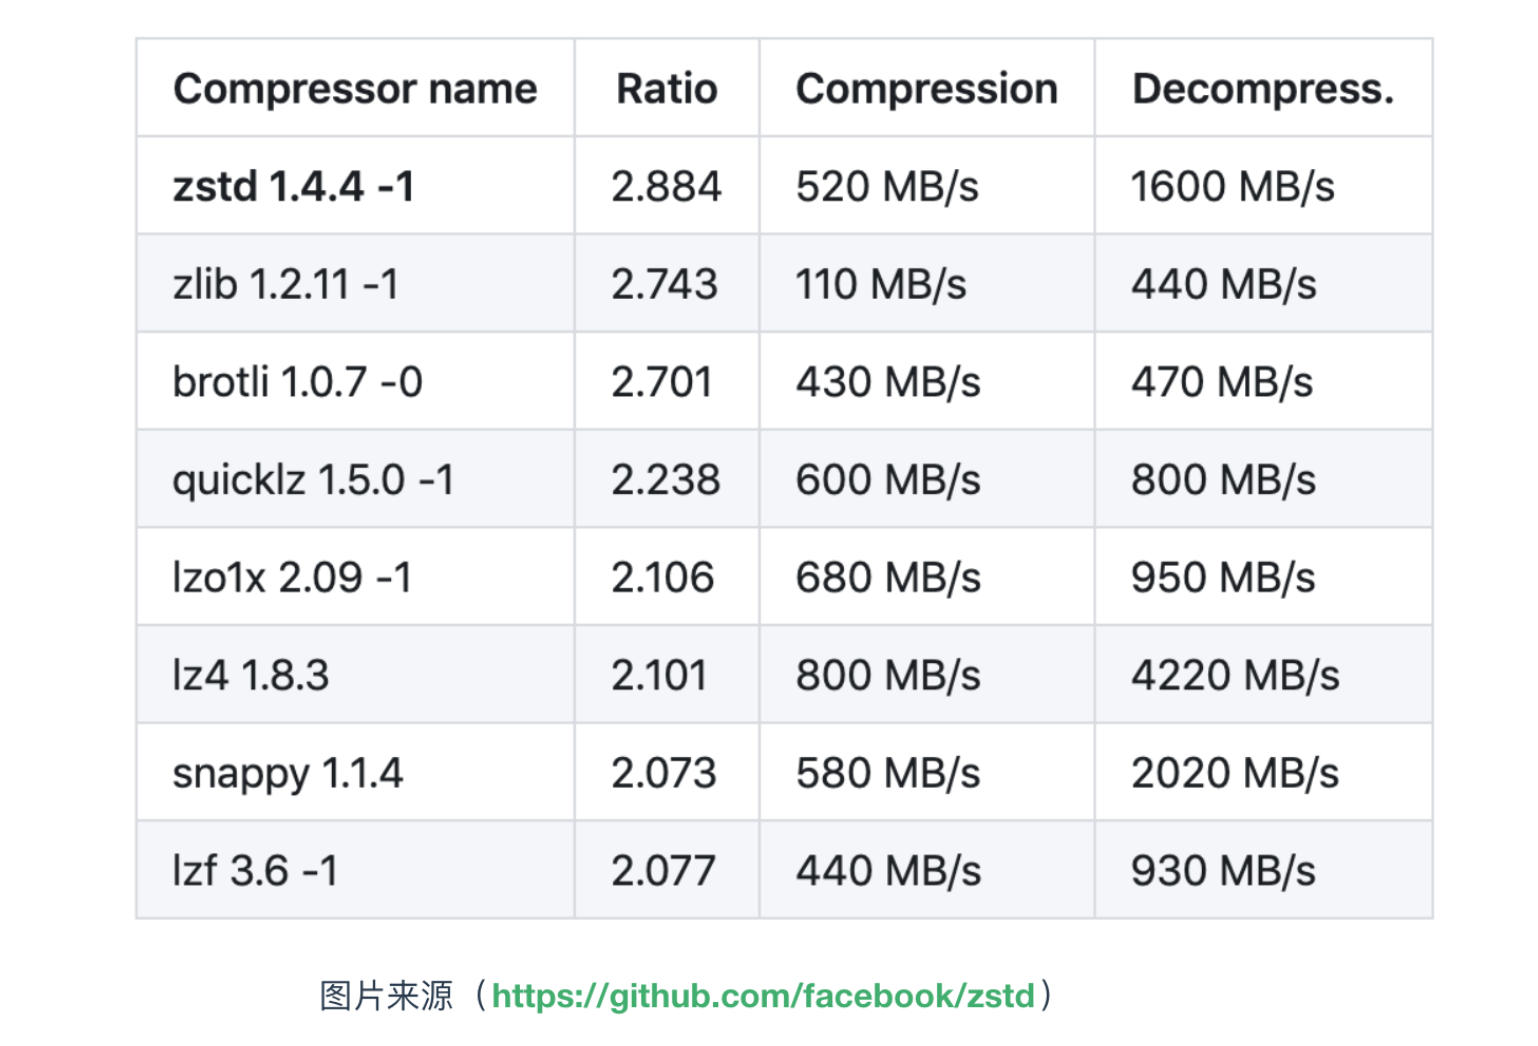1538x1046 pixels.
Task: Select the lzo1x 2.09 -1 cell
Action: coord(355,577)
